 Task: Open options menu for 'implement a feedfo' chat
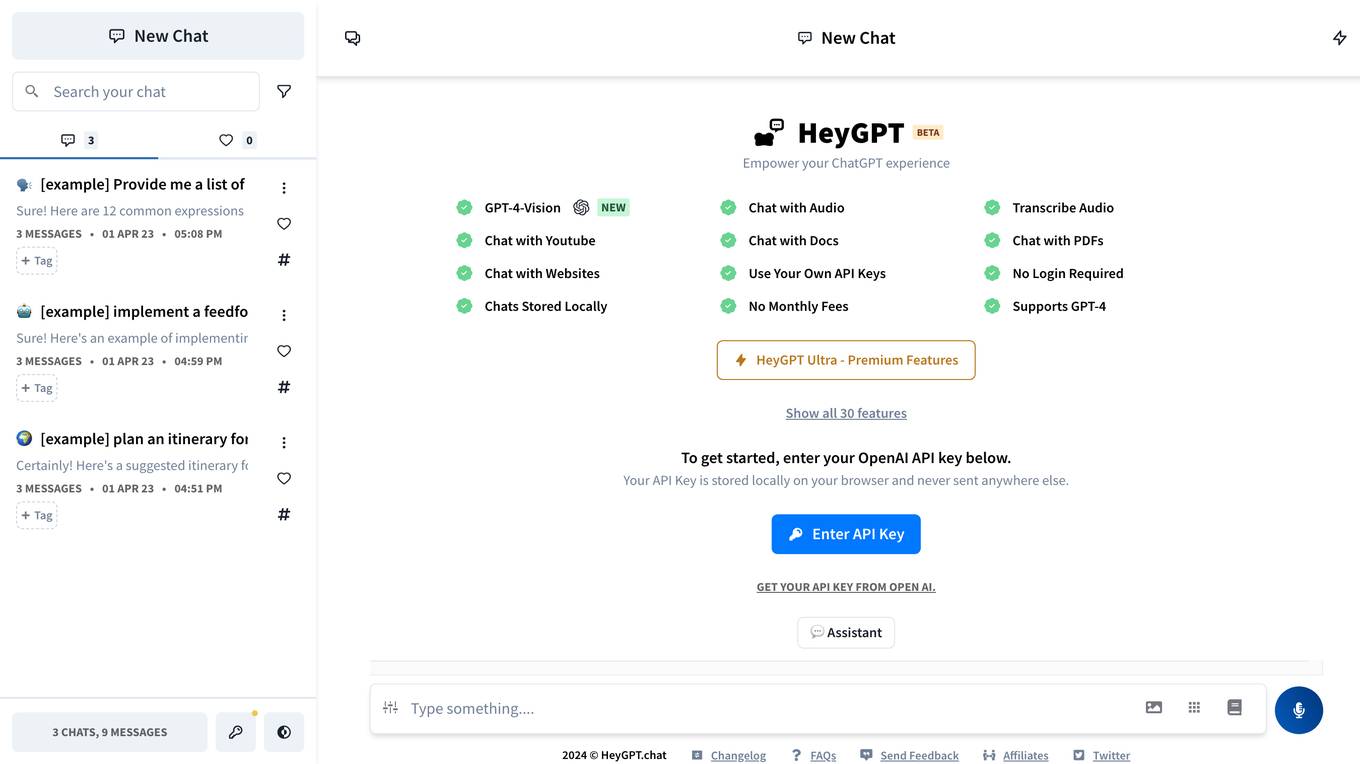click(x=284, y=315)
